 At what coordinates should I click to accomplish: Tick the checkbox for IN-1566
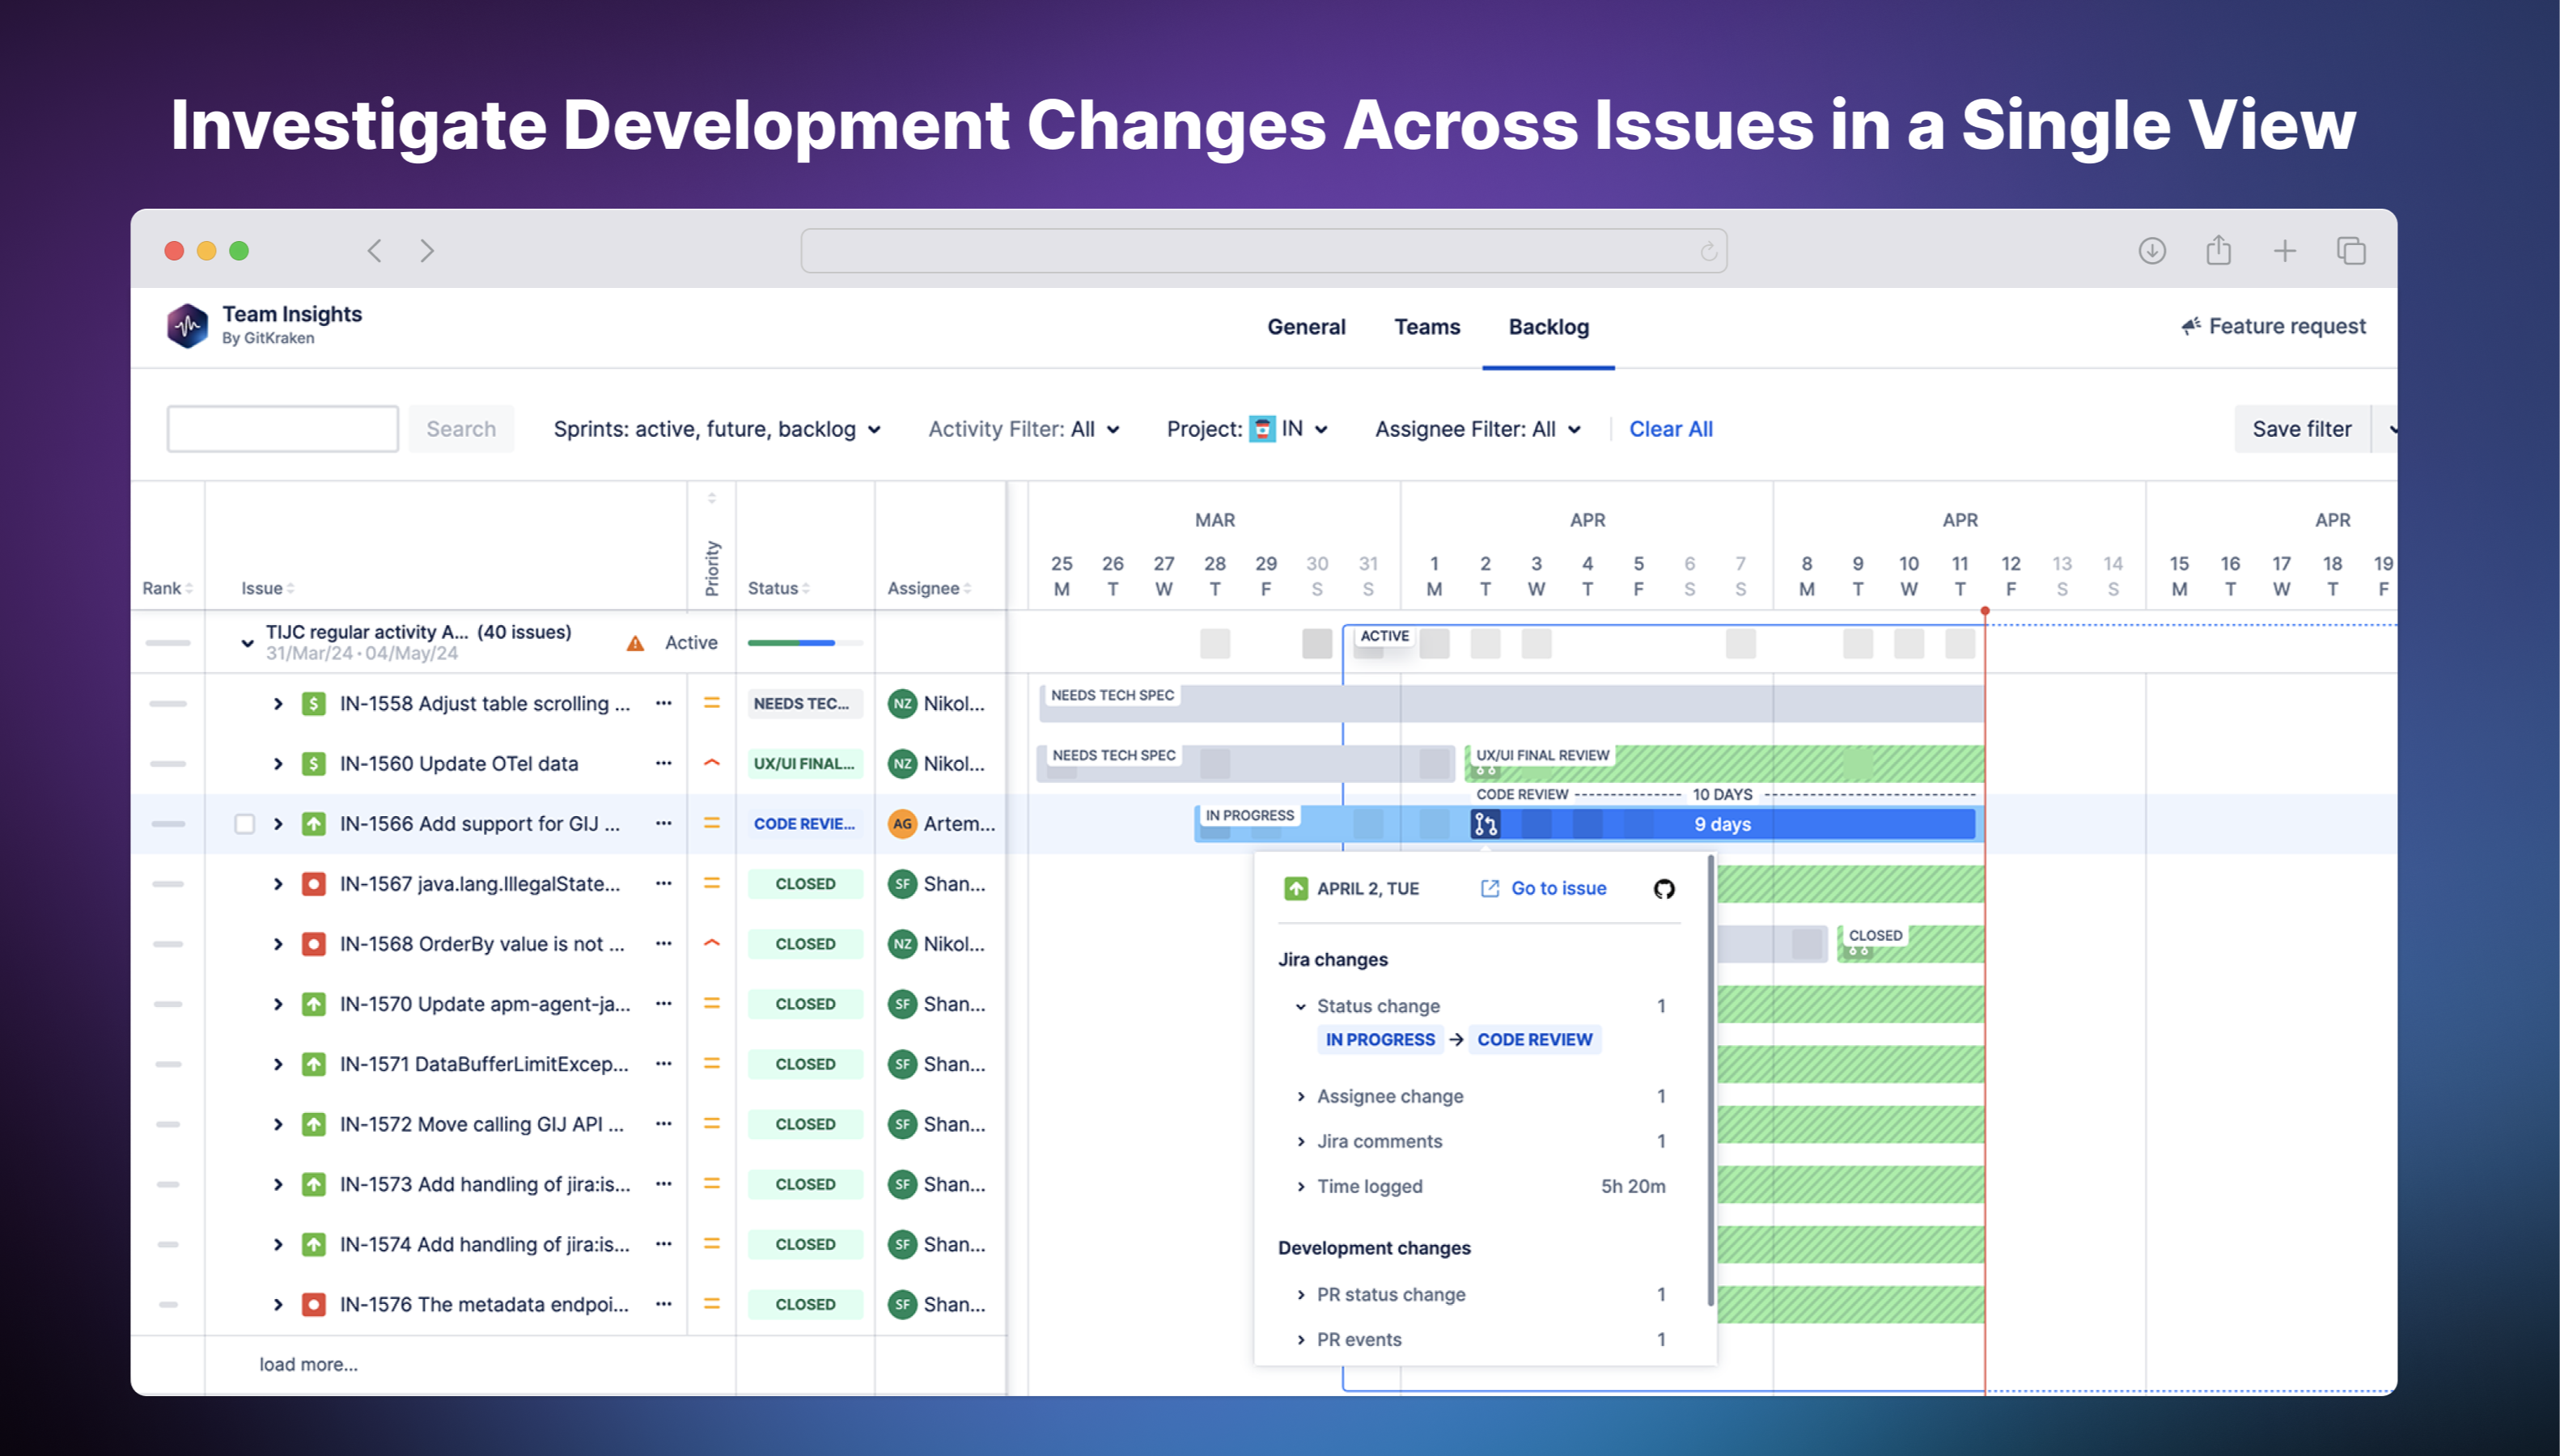coord(244,824)
